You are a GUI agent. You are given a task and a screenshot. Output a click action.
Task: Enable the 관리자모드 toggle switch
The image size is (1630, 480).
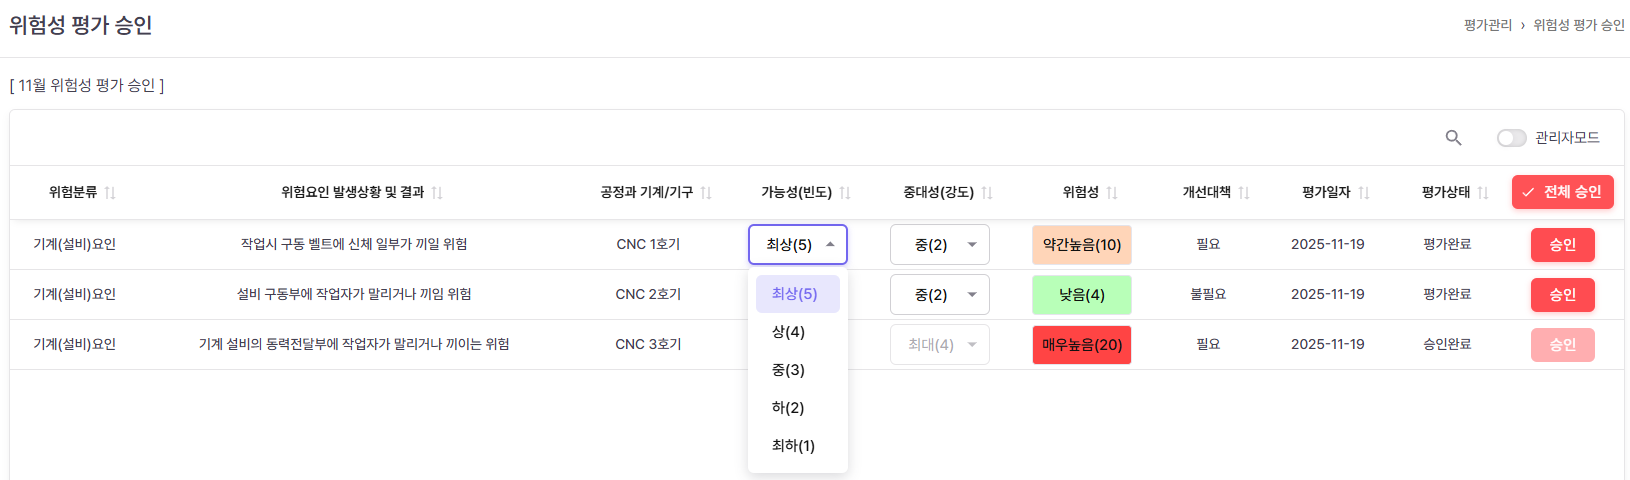[x=1511, y=138]
